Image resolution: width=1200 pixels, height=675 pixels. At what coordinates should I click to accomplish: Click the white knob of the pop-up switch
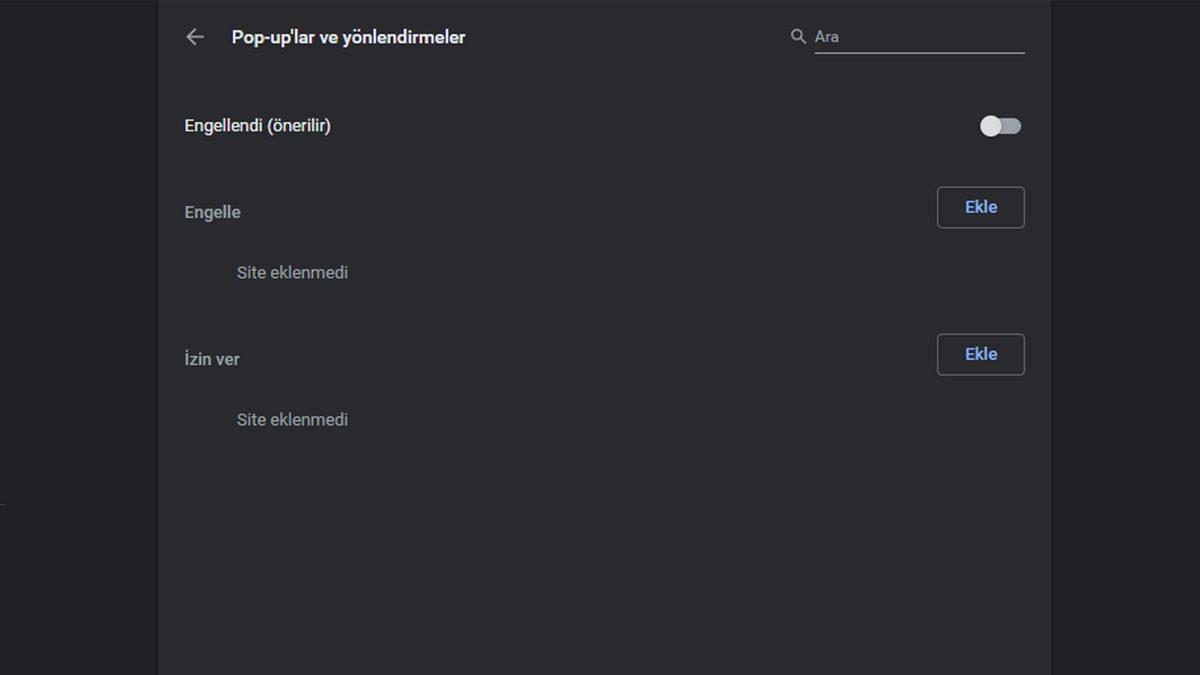click(991, 126)
